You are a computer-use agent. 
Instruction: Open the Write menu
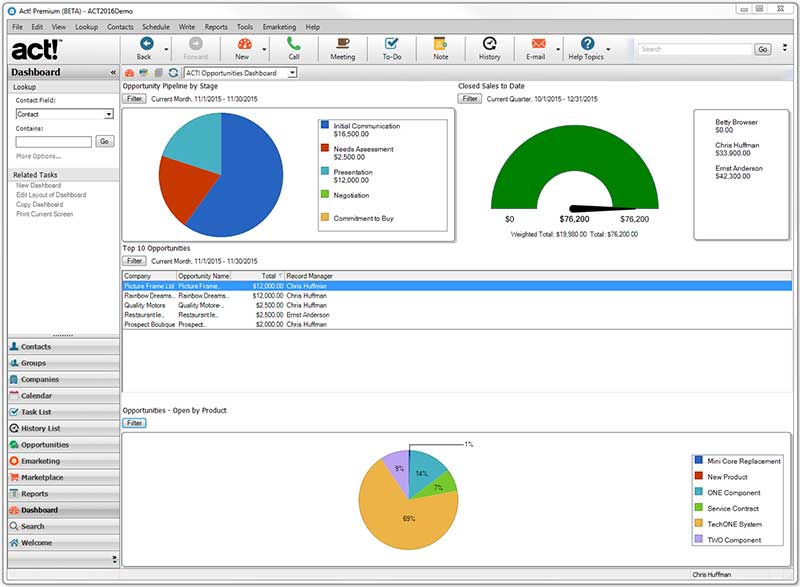pyautogui.click(x=187, y=27)
